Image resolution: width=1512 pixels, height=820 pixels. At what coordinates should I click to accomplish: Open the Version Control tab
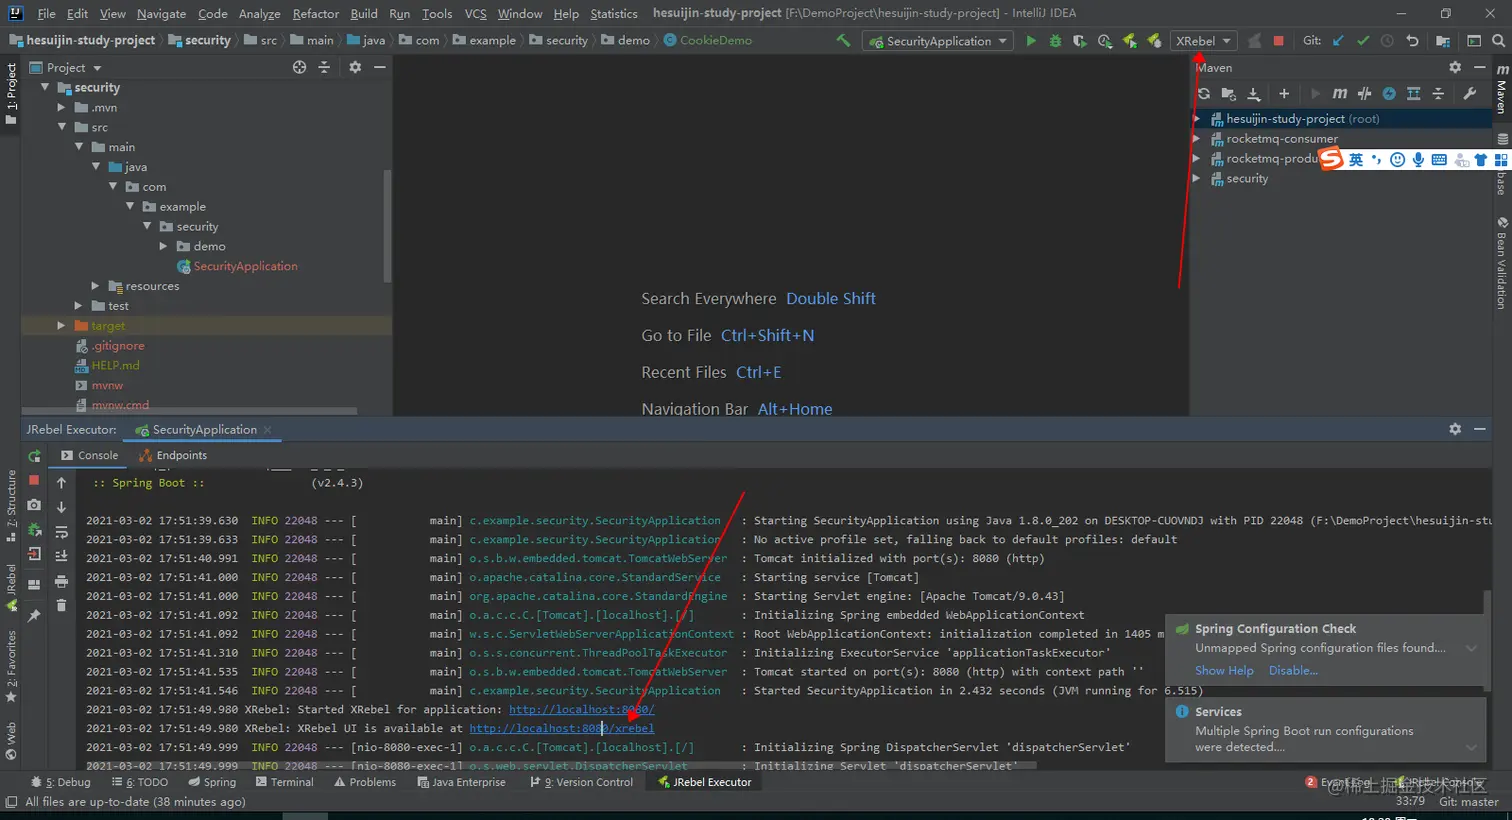click(x=582, y=782)
